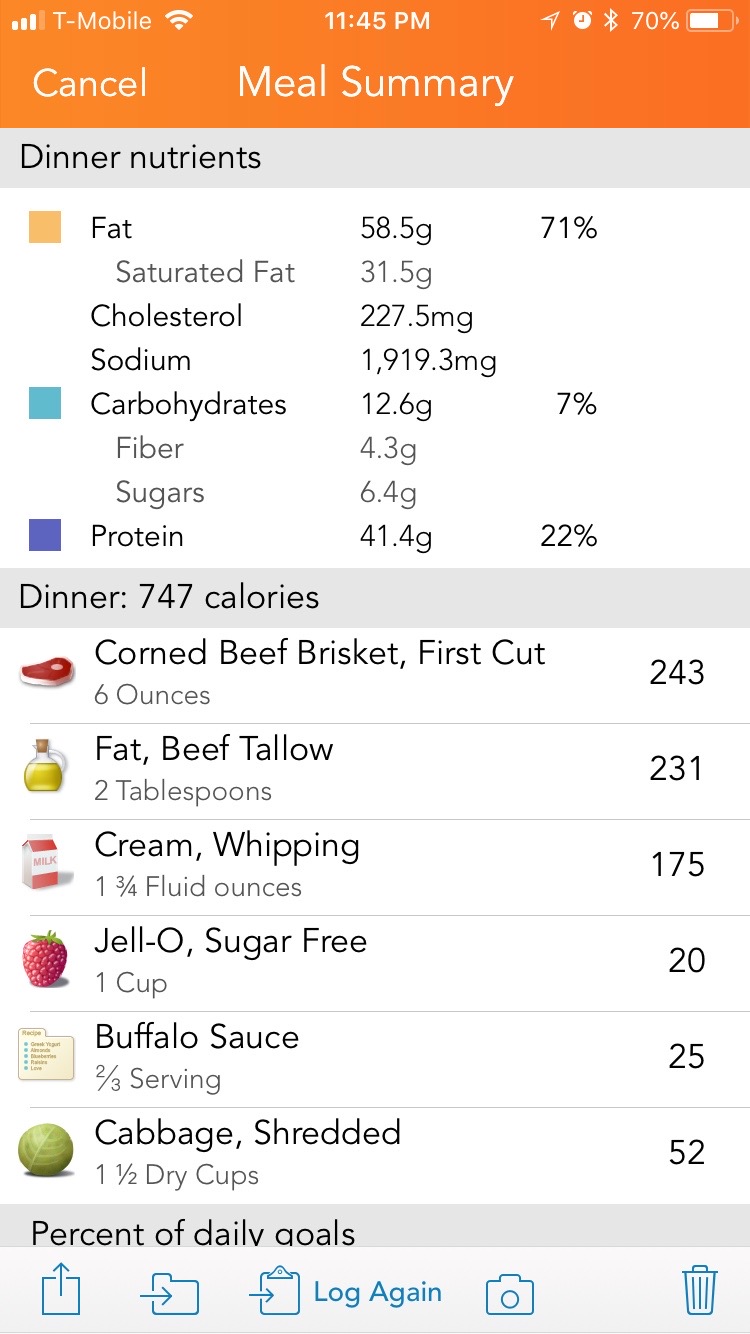The height and width of the screenshot is (1334, 750).
Task: Open the camera icon in toolbar
Action: tap(509, 1294)
